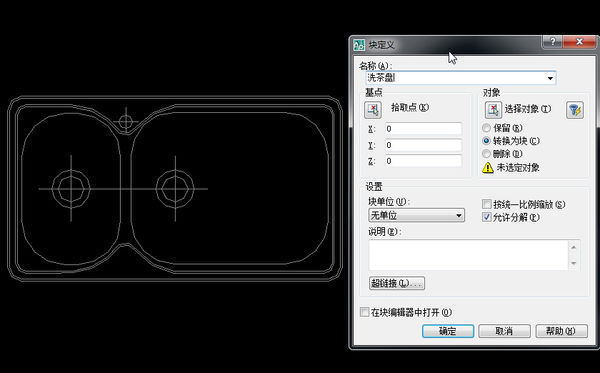Click the Block Definition dialog title icon
Image resolution: width=600 pixels, height=373 pixels.
(x=359, y=45)
